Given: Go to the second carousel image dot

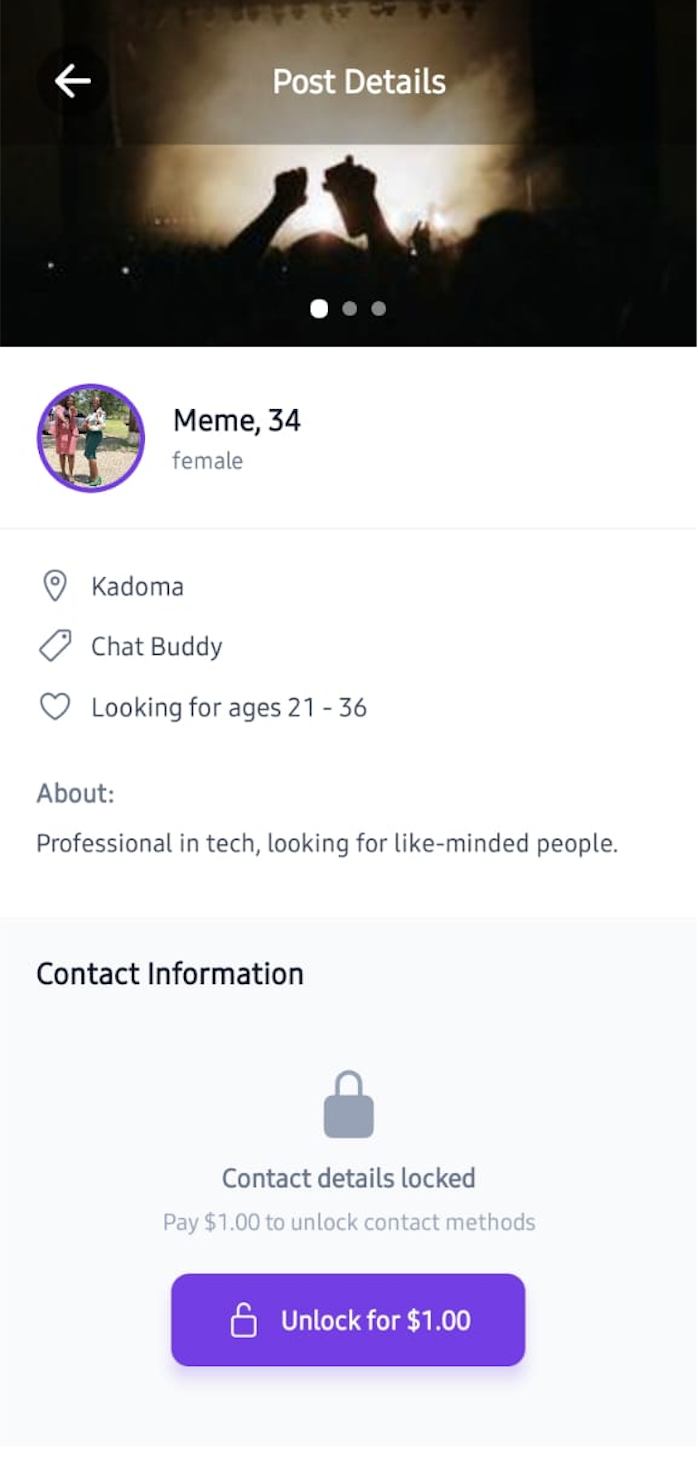Looking at the screenshot, I should (x=349, y=309).
